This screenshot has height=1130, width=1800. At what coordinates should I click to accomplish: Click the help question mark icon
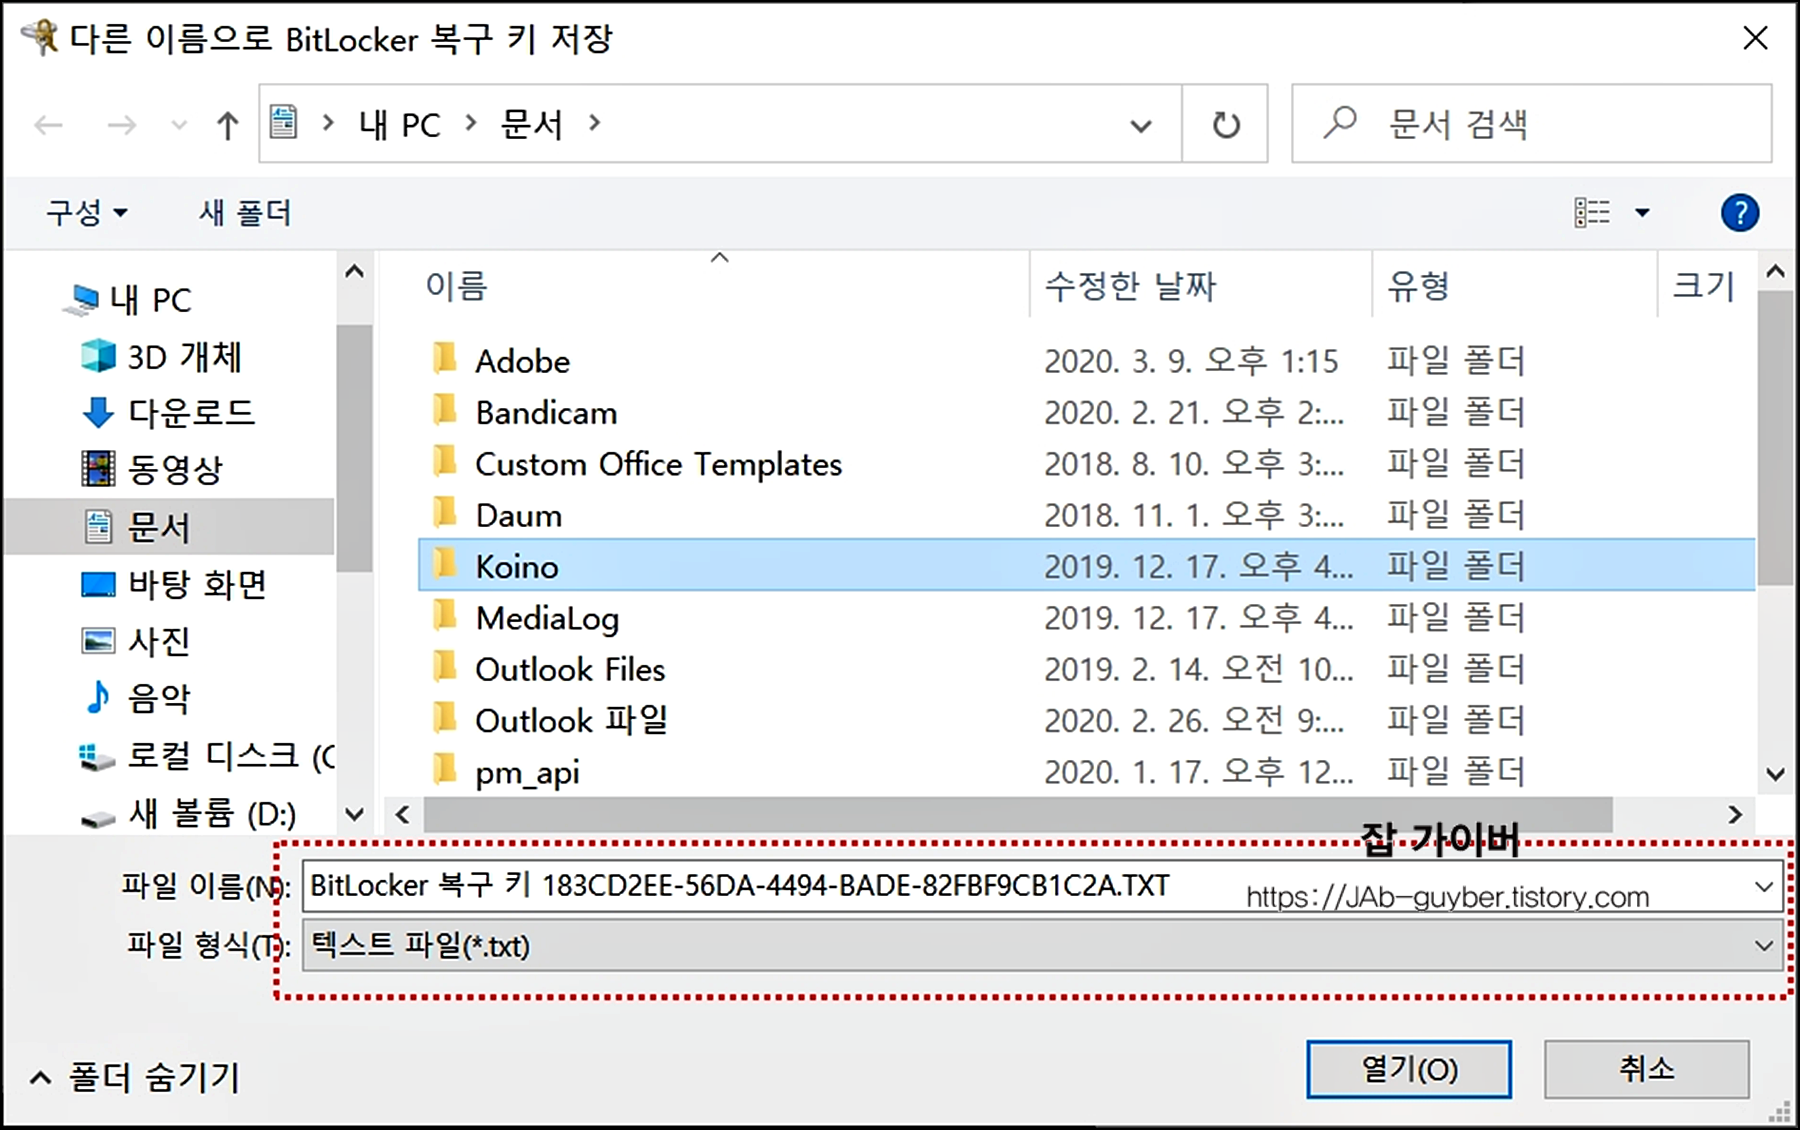tap(1740, 212)
